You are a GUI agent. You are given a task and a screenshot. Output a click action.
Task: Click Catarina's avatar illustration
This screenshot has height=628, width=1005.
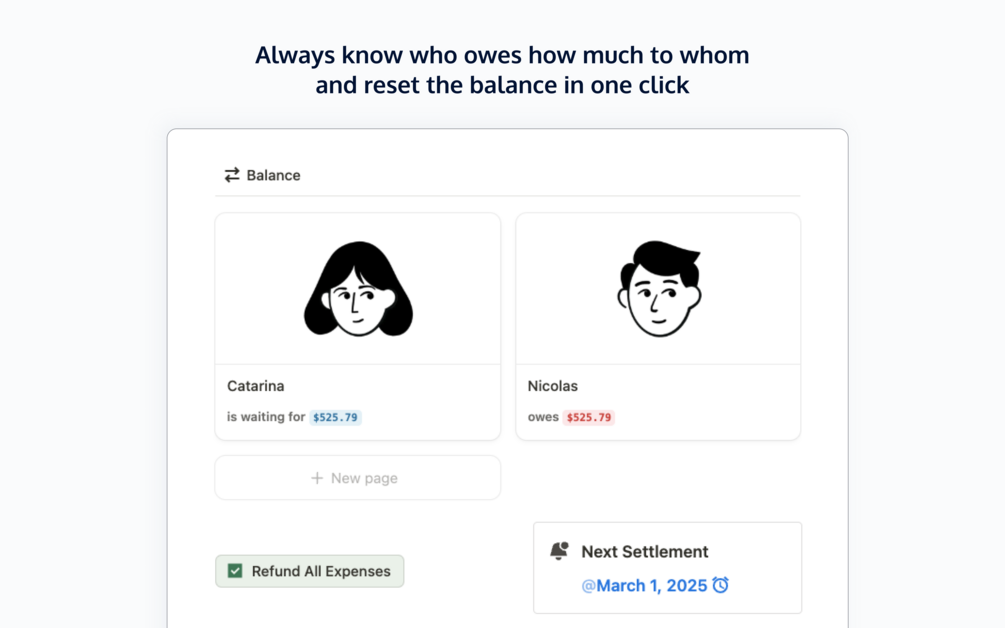(358, 288)
